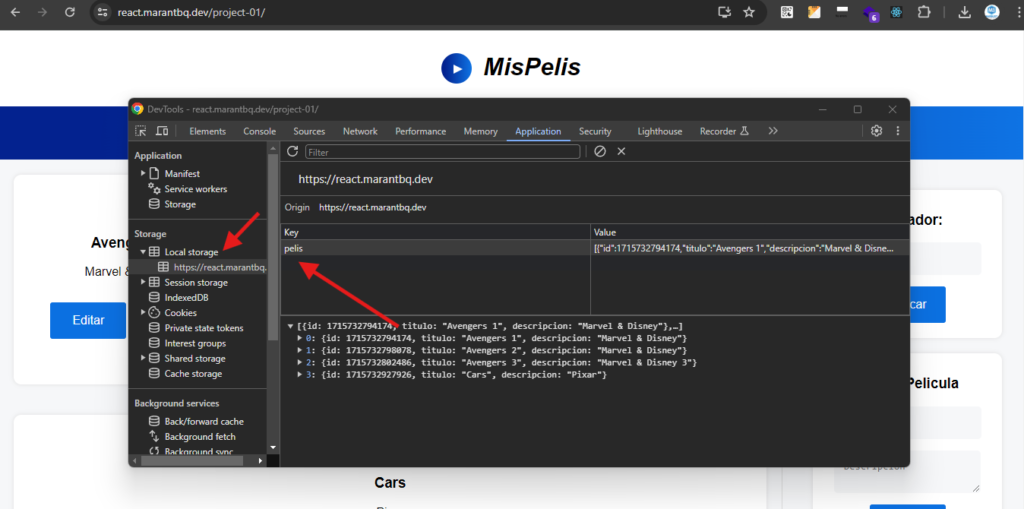Bookmark page with the star icon
Image resolution: width=1024 pixels, height=509 pixels.
coord(749,12)
